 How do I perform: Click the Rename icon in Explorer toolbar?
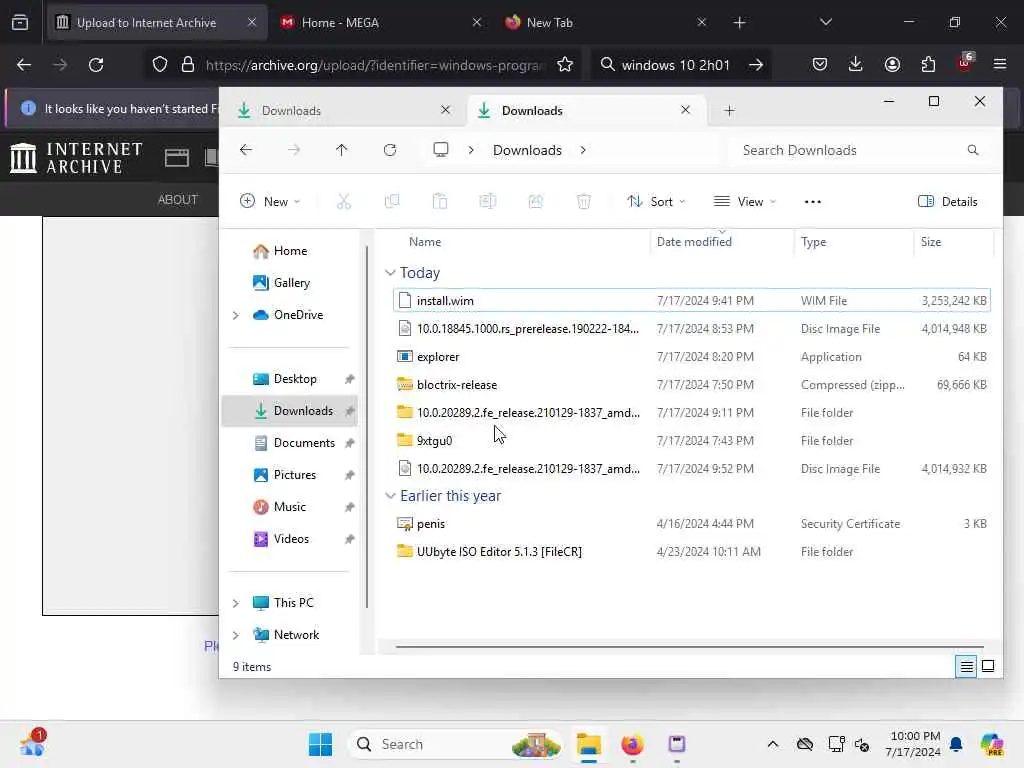click(x=488, y=202)
